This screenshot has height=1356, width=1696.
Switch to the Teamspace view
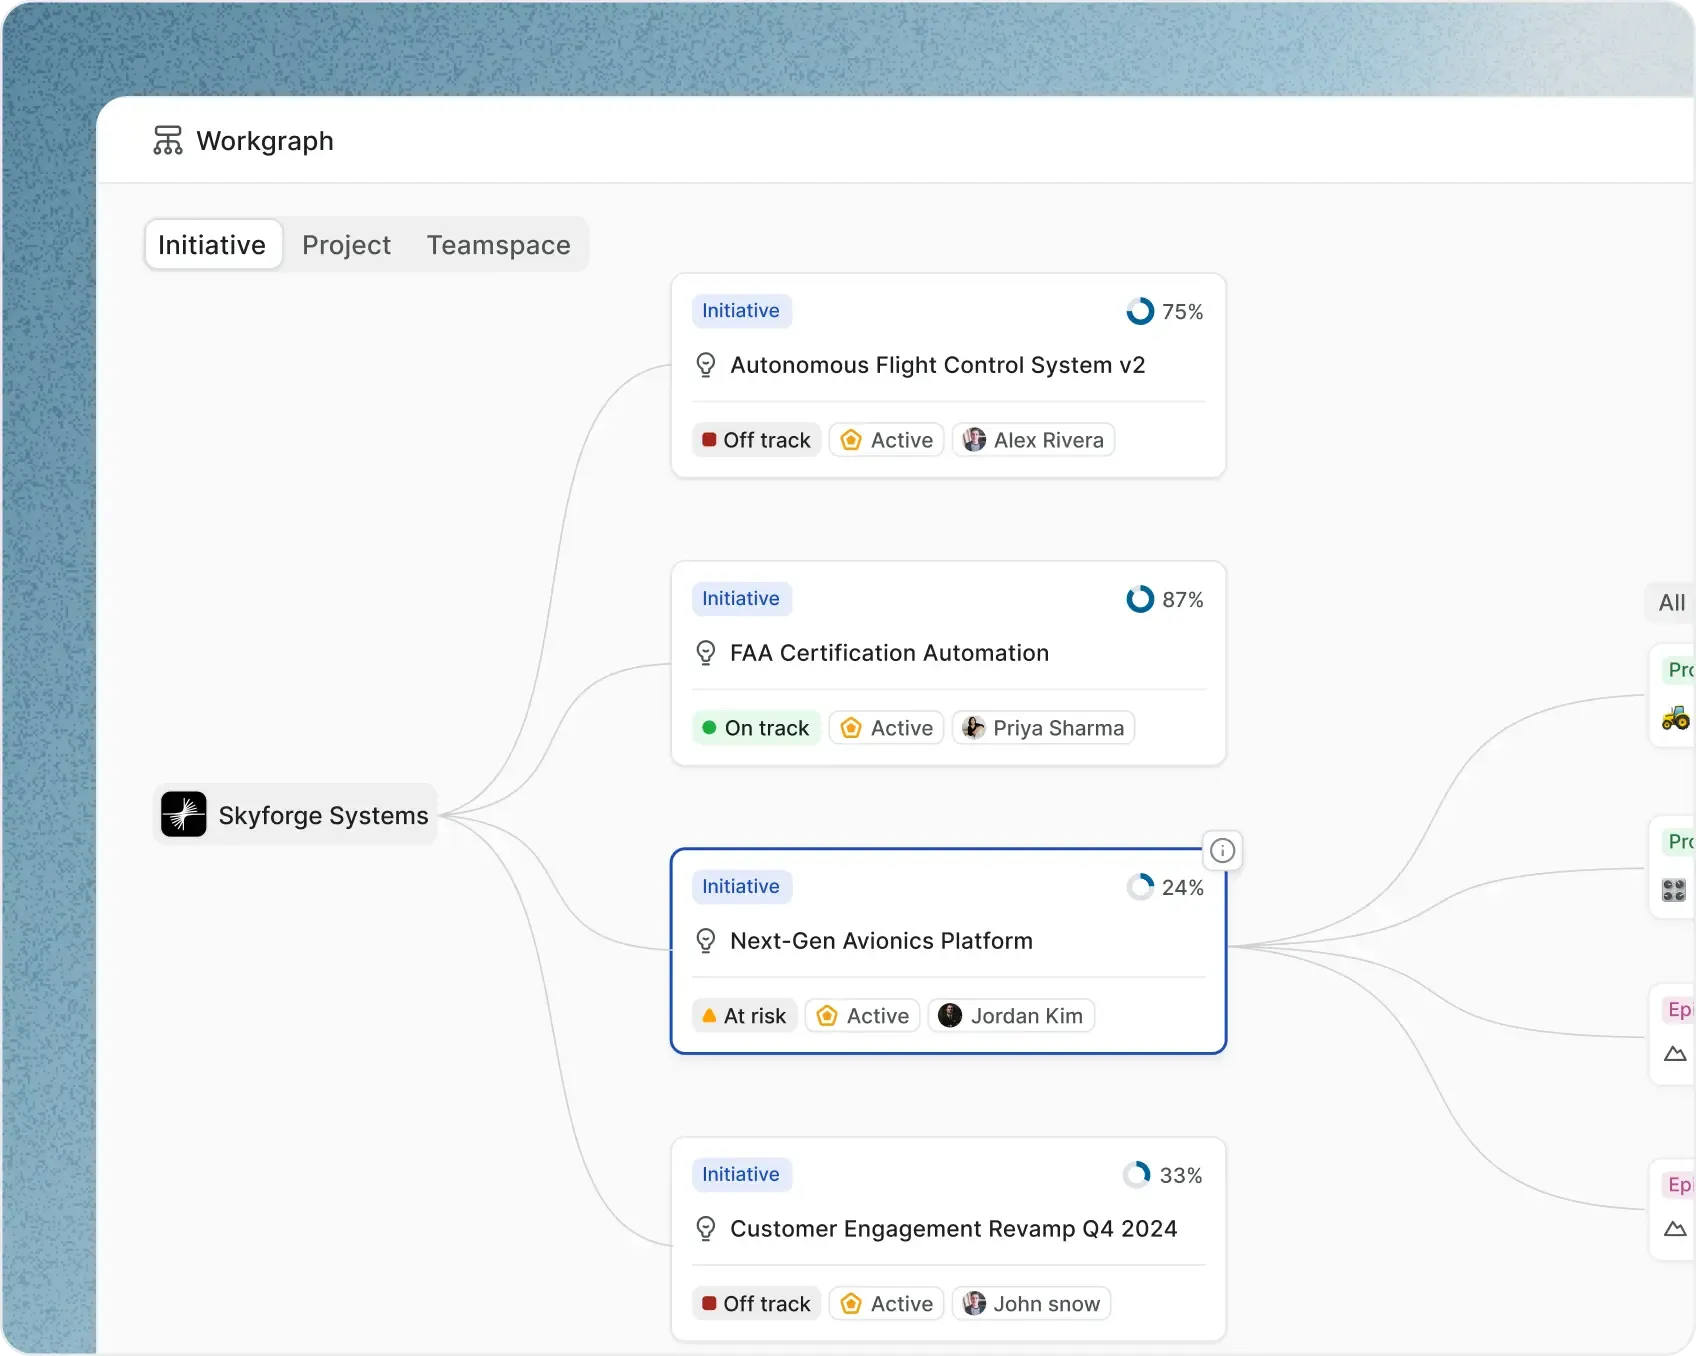(497, 244)
